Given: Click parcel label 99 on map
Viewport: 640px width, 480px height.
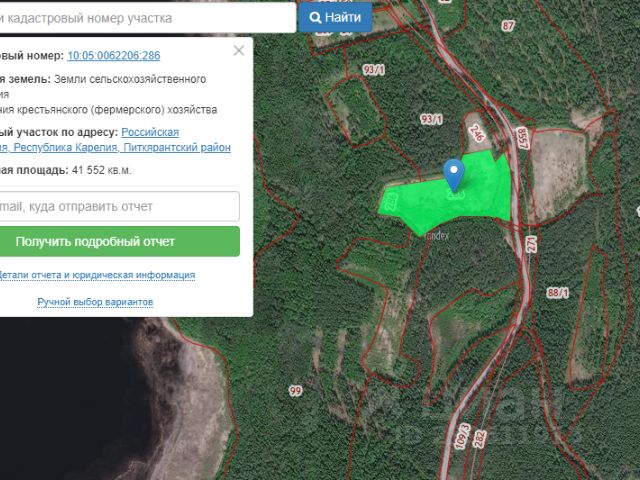Looking at the screenshot, I should tap(295, 390).
